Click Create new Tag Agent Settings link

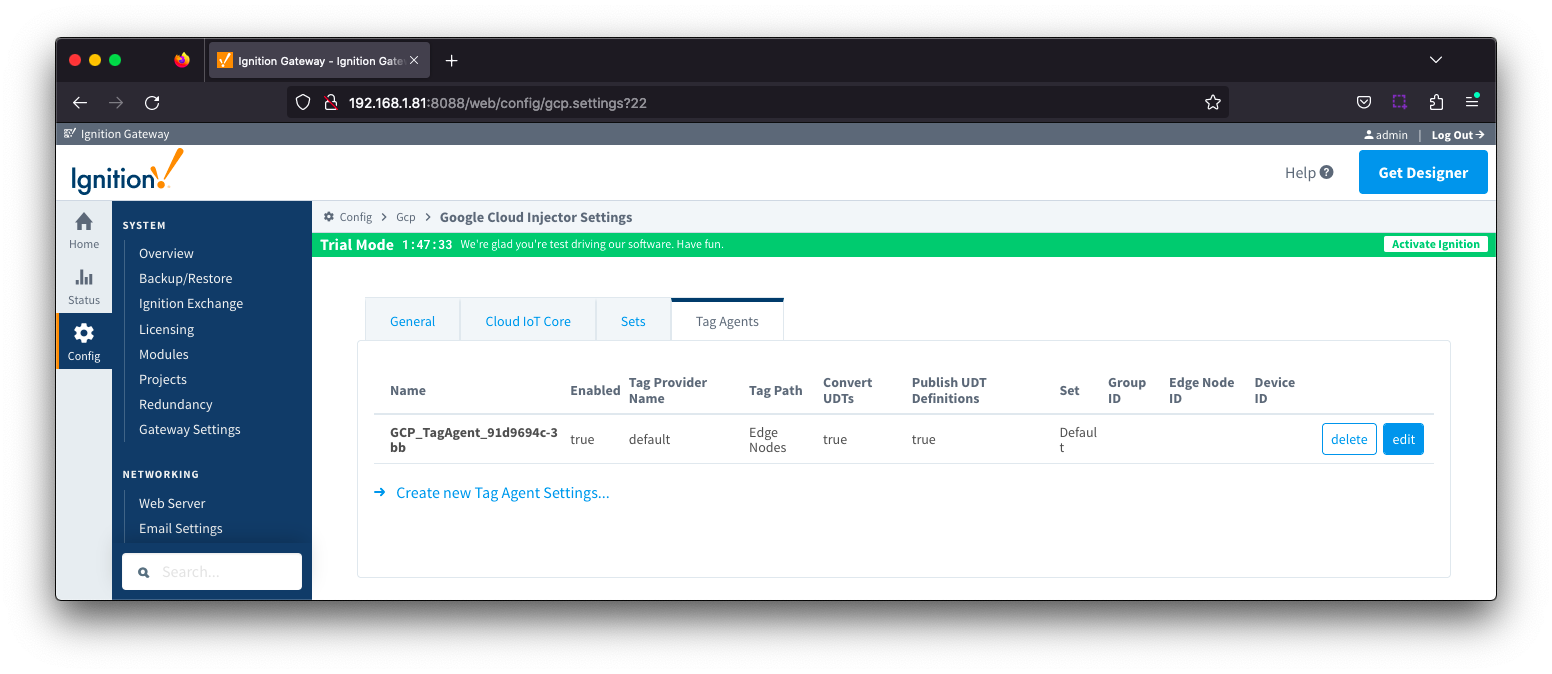pos(502,493)
